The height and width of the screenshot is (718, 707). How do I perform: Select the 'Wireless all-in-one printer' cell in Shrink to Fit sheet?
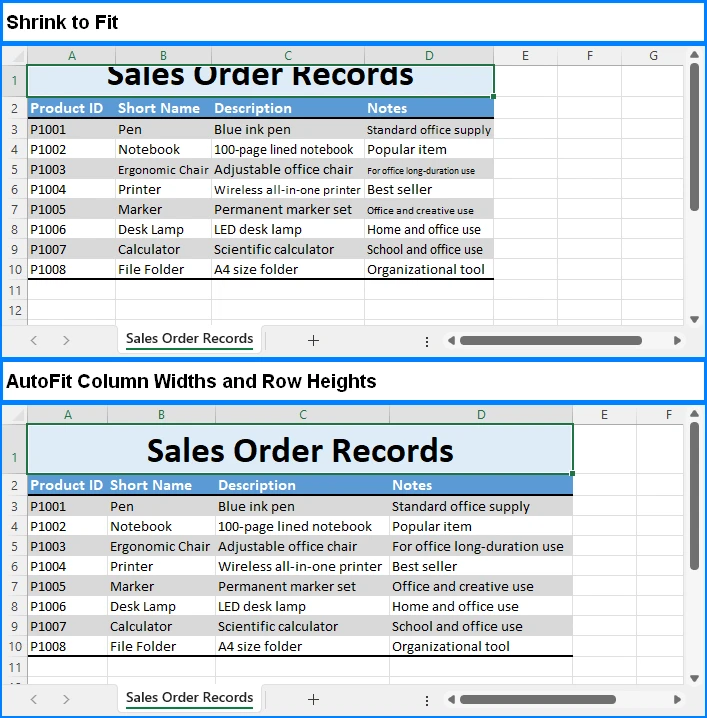click(287, 190)
